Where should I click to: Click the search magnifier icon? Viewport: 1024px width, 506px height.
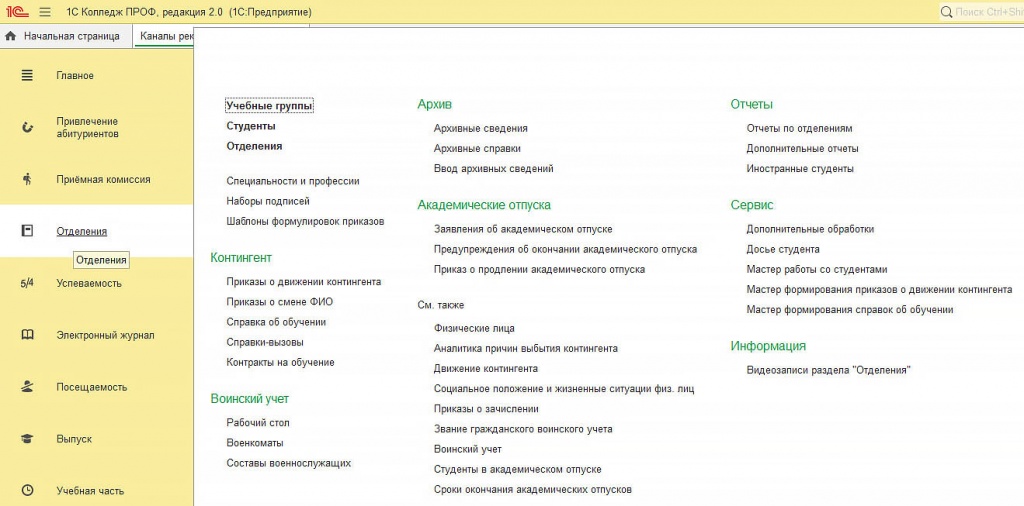pyautogui.click(x=946, y=12)
